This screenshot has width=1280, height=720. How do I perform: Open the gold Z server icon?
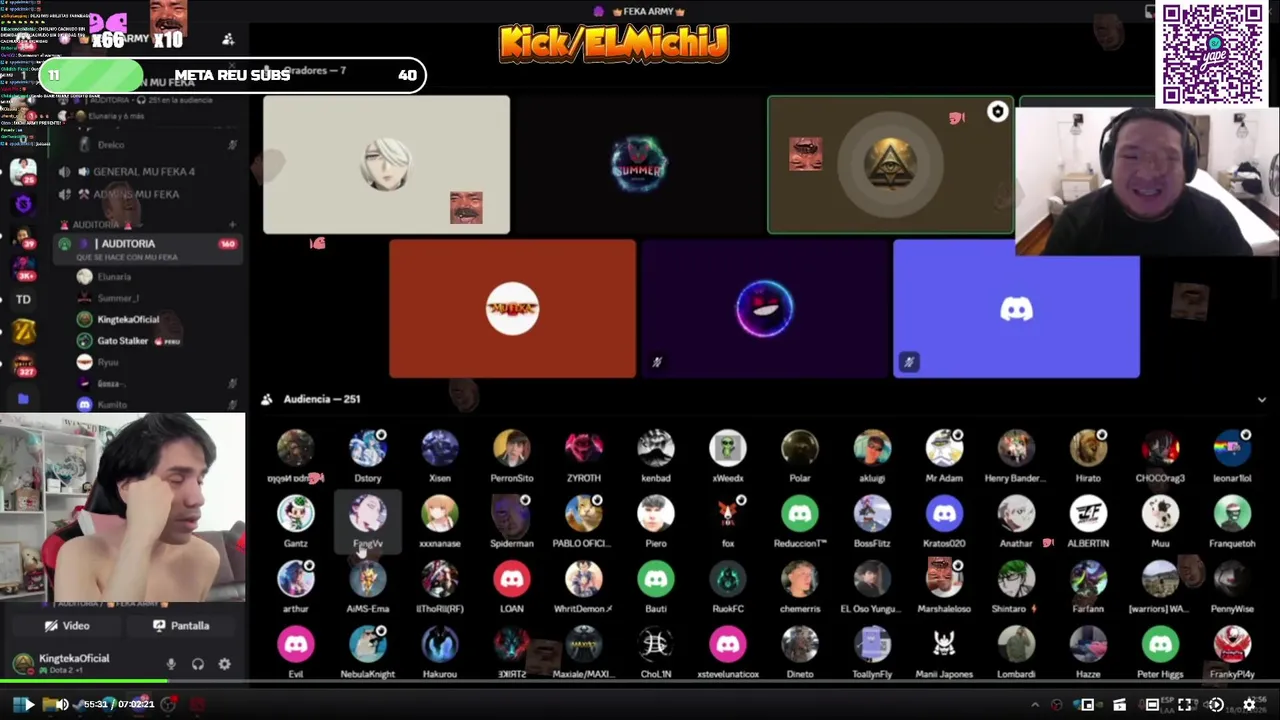[23, 331]
